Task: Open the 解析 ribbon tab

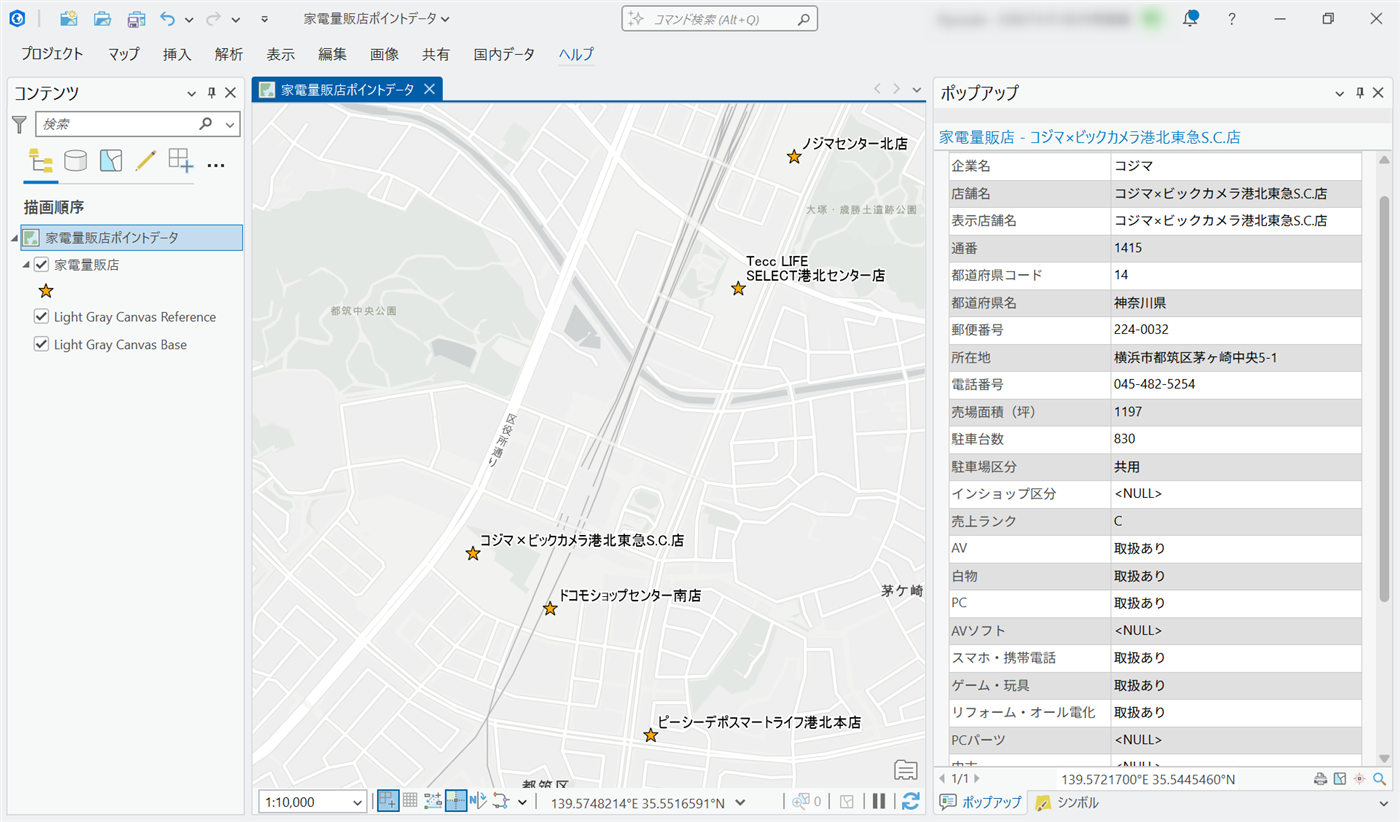Action: tap(228, 55)
